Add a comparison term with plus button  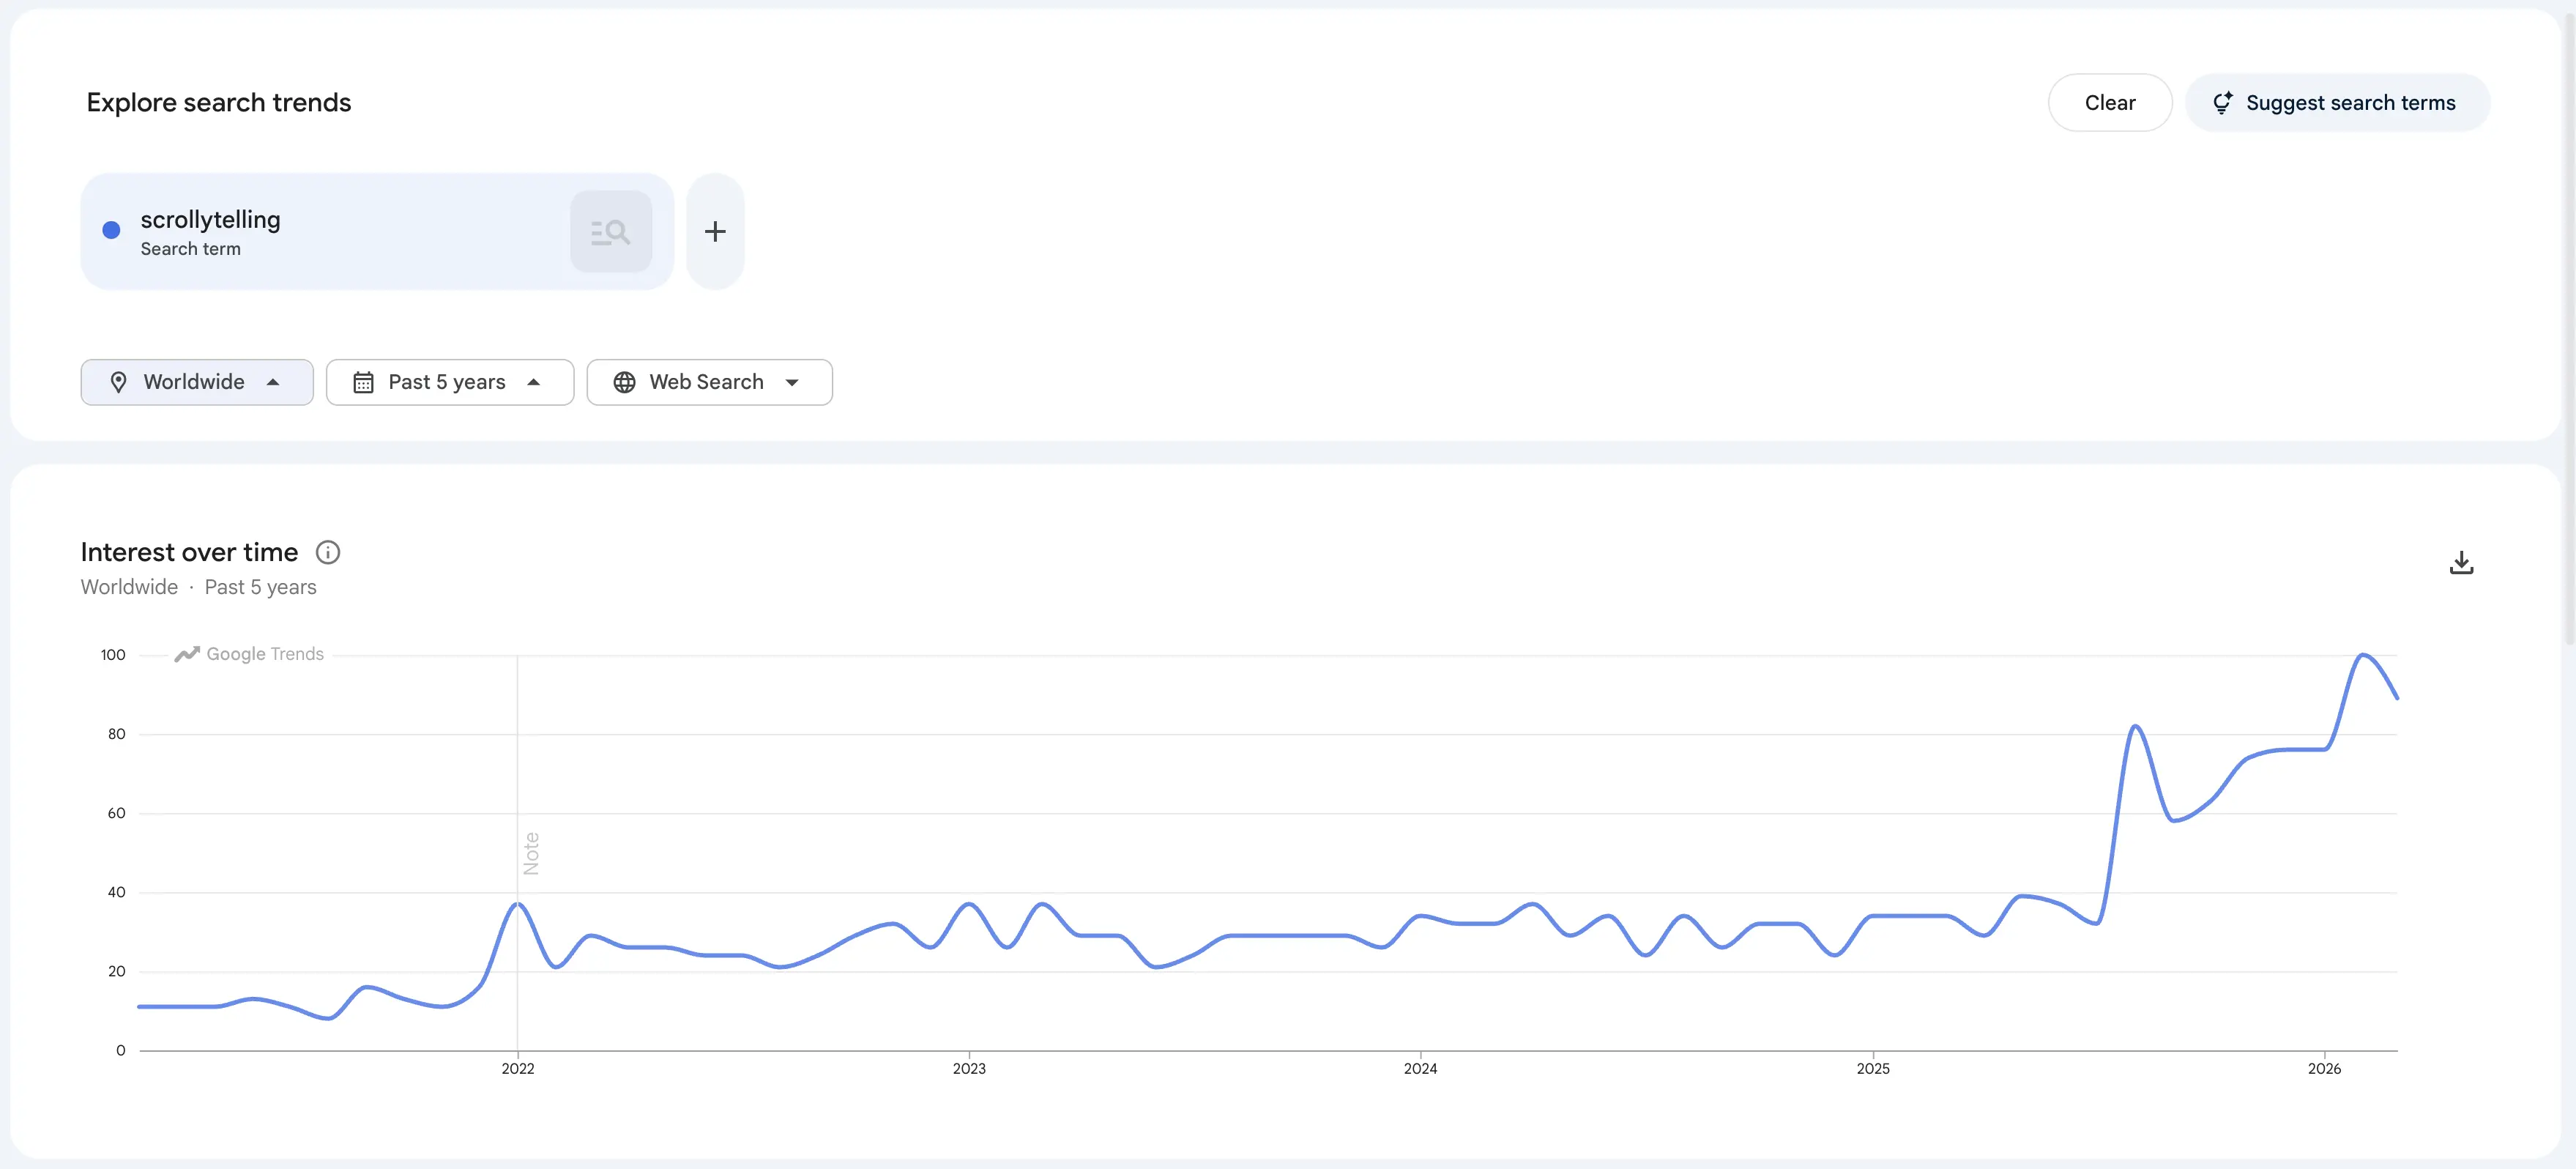point(715,231)
